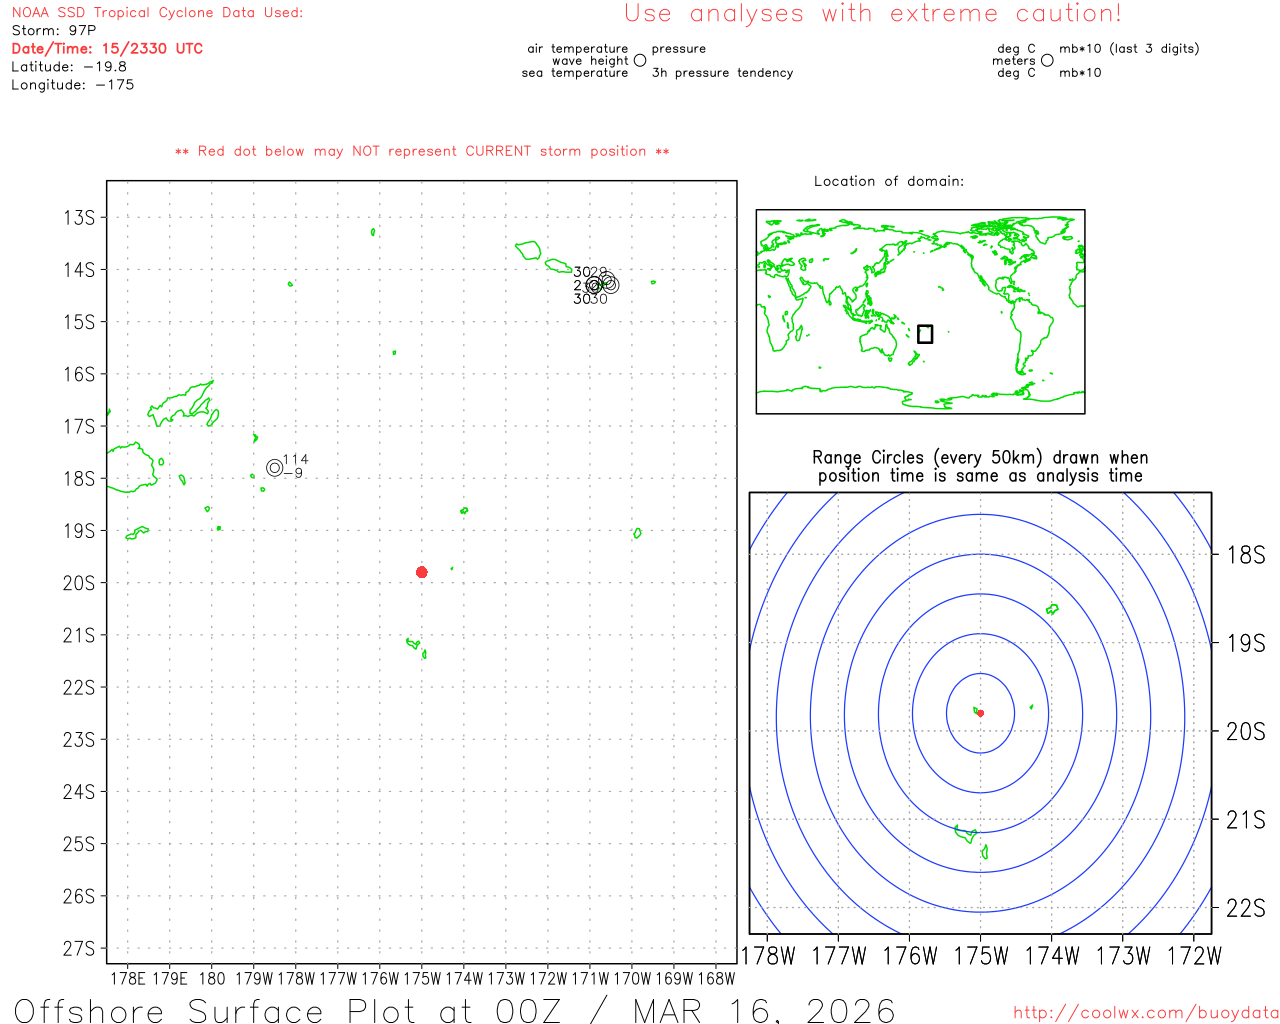This screenshot has height=1024, width=1280.
Task: Click the 'Location of domain:' caption
Action: pos(889,181)
